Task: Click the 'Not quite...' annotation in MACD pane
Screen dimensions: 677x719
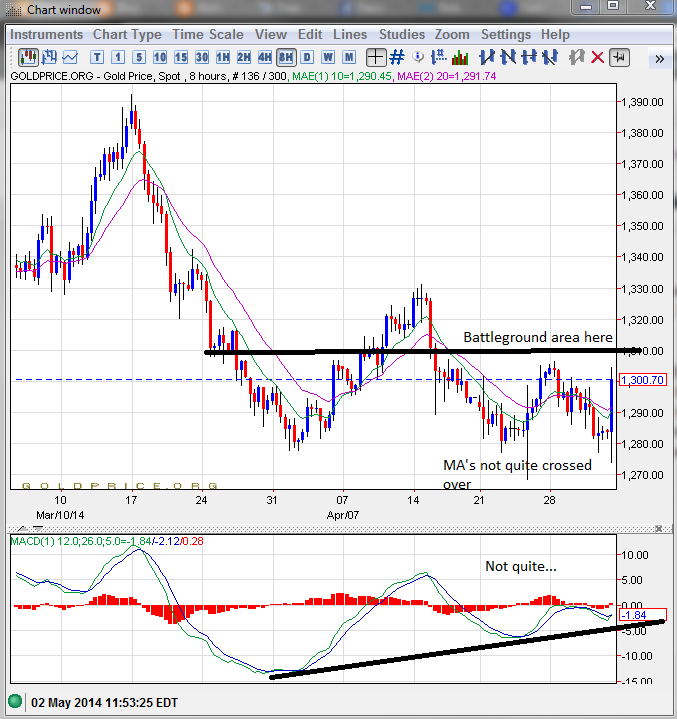Action: (521, 566)
